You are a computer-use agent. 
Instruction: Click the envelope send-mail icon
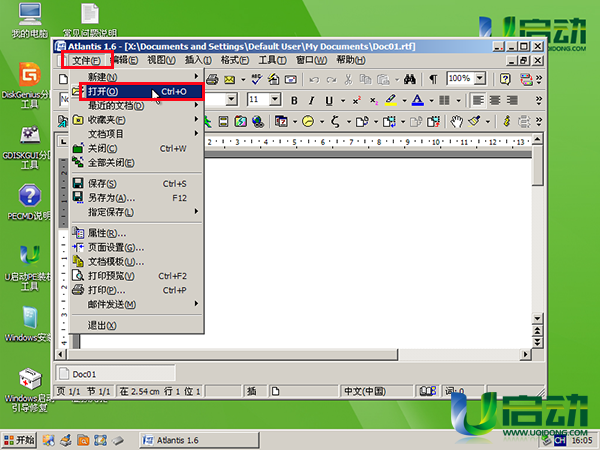(230, 80)
